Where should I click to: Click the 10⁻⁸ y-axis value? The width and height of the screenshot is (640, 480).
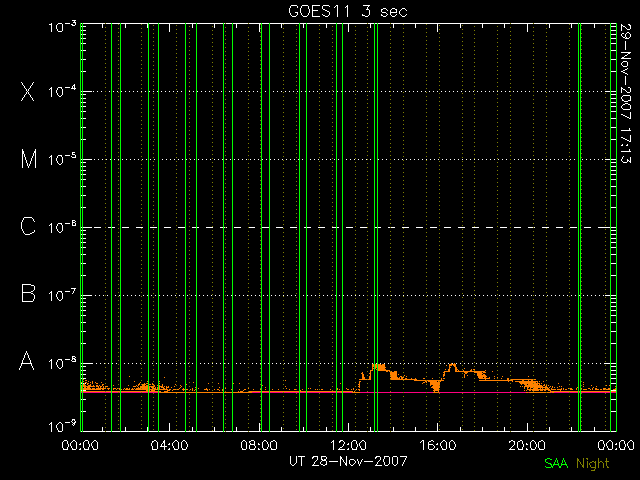(x=62, y=363)
